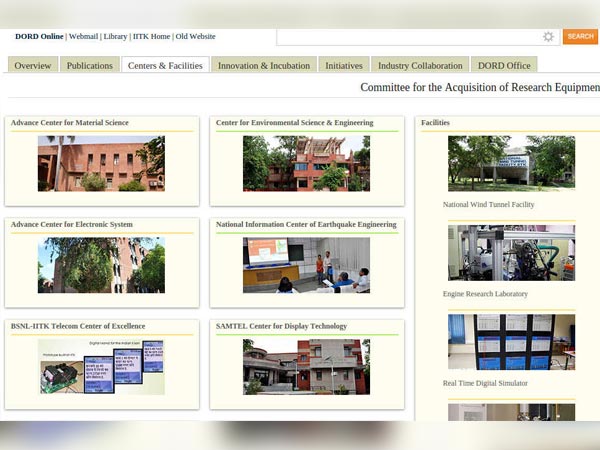Click Advance Center for Electronic System heading
Viewport: 600px width, 450px height.
[x=72, y=225]
